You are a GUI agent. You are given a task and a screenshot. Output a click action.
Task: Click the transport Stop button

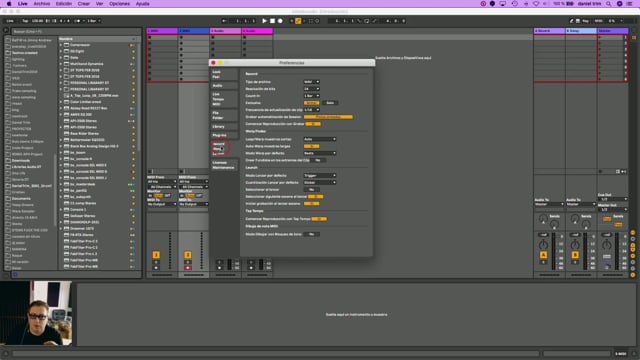[x=272, y=21]
